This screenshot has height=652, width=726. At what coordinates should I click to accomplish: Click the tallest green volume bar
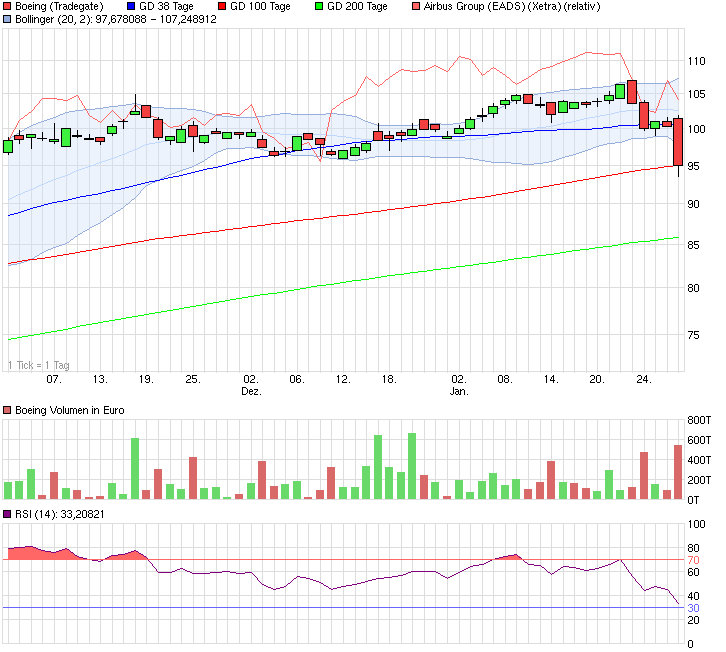[x=412, y=466]
